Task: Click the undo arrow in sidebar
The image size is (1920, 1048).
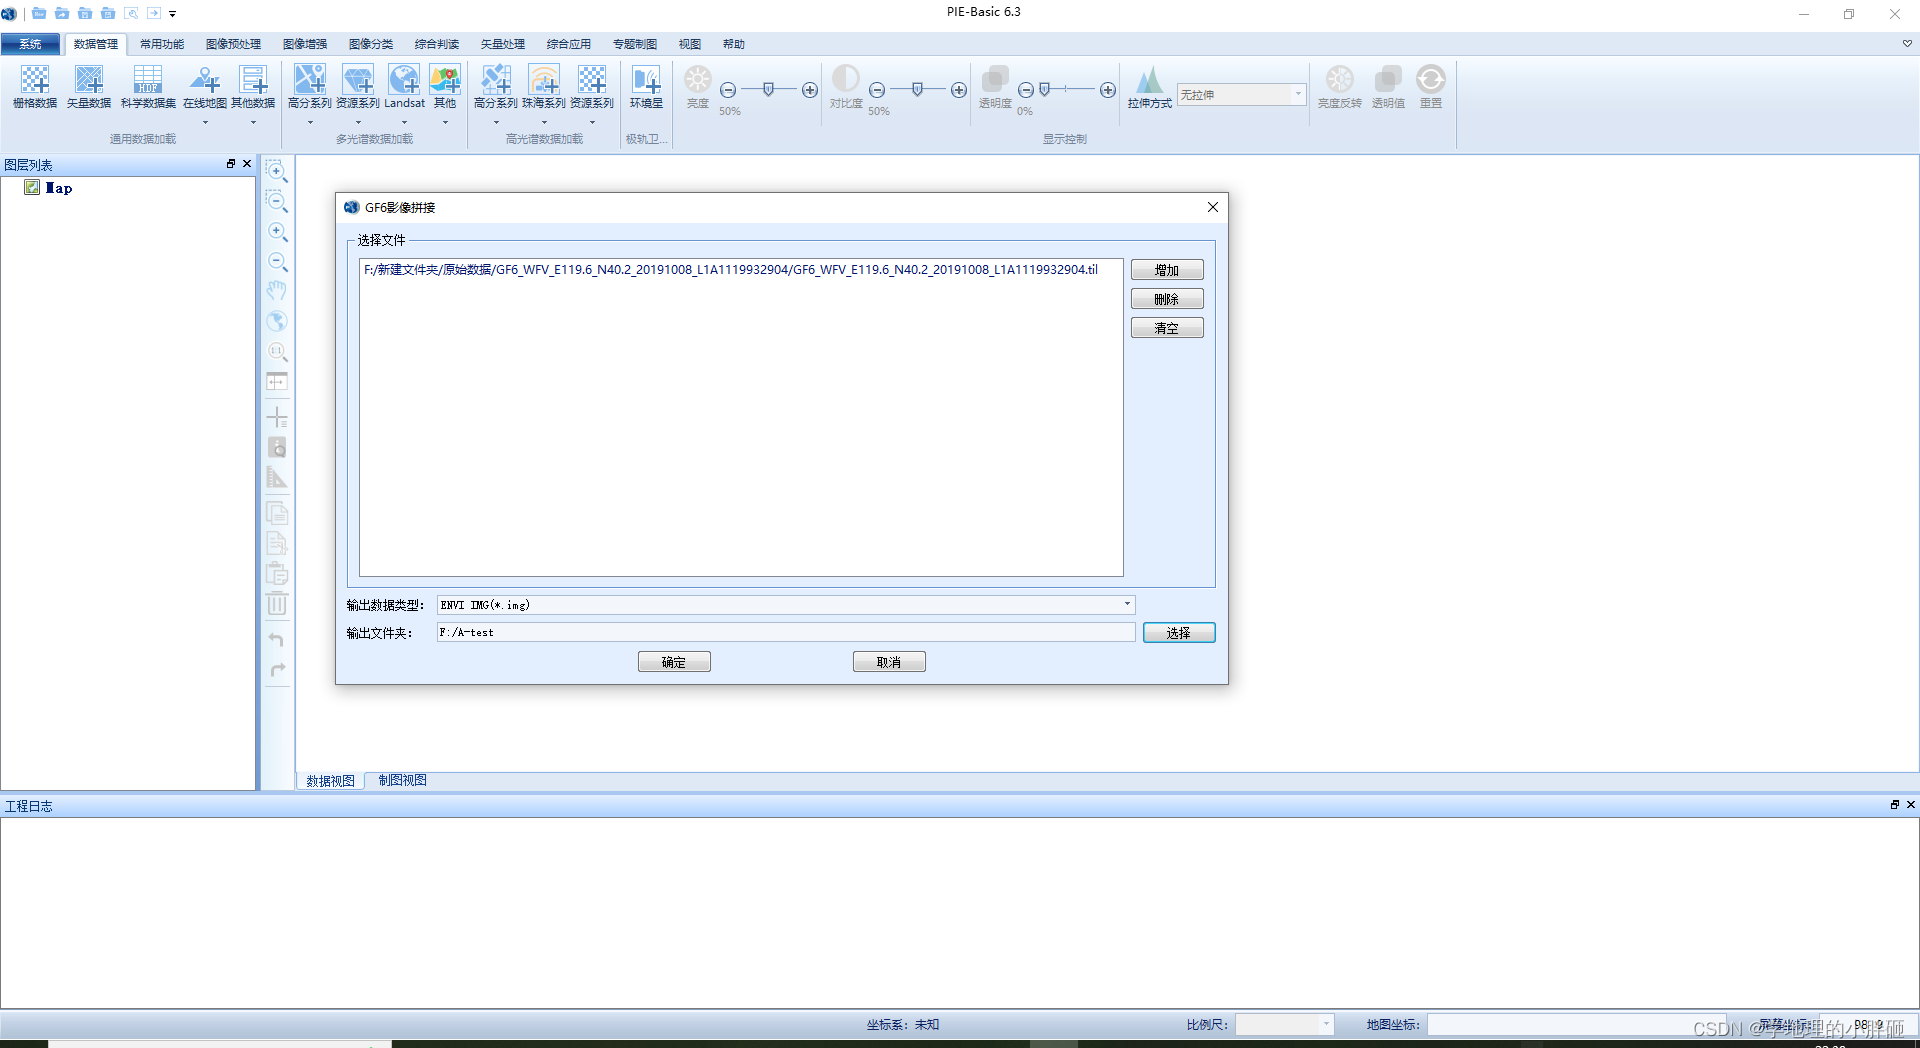Action: 277,639
